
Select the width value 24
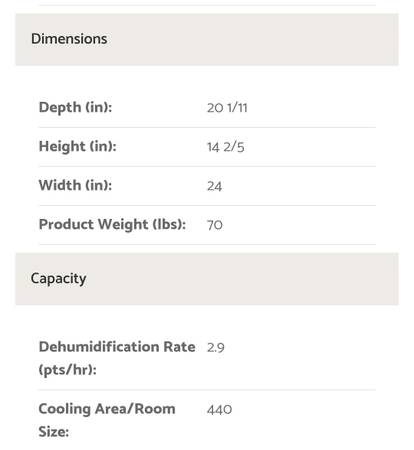[214, 186]
